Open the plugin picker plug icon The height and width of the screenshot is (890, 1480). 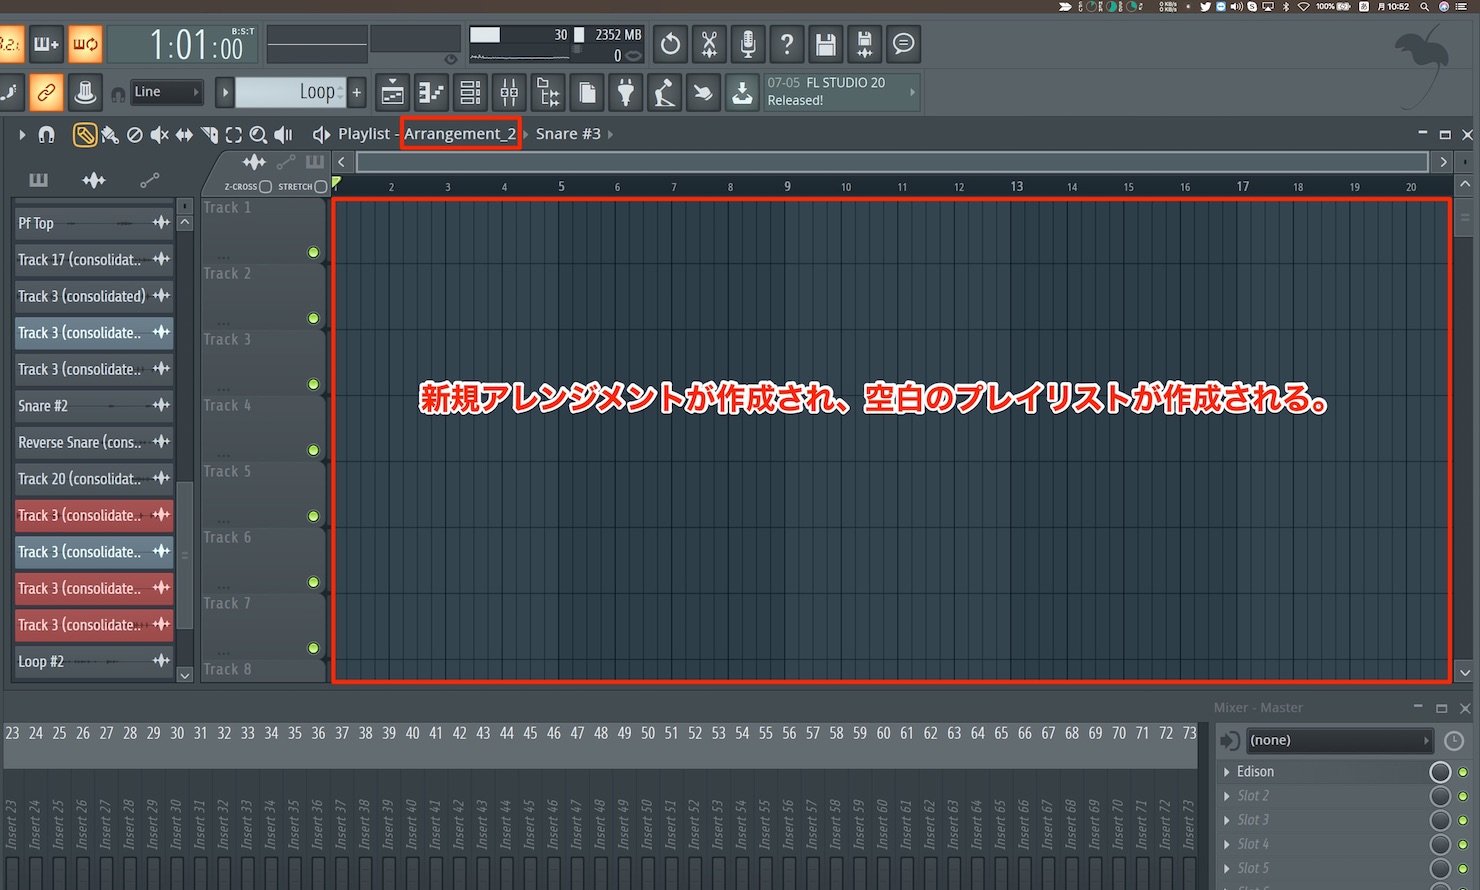(x=626, y=93)
